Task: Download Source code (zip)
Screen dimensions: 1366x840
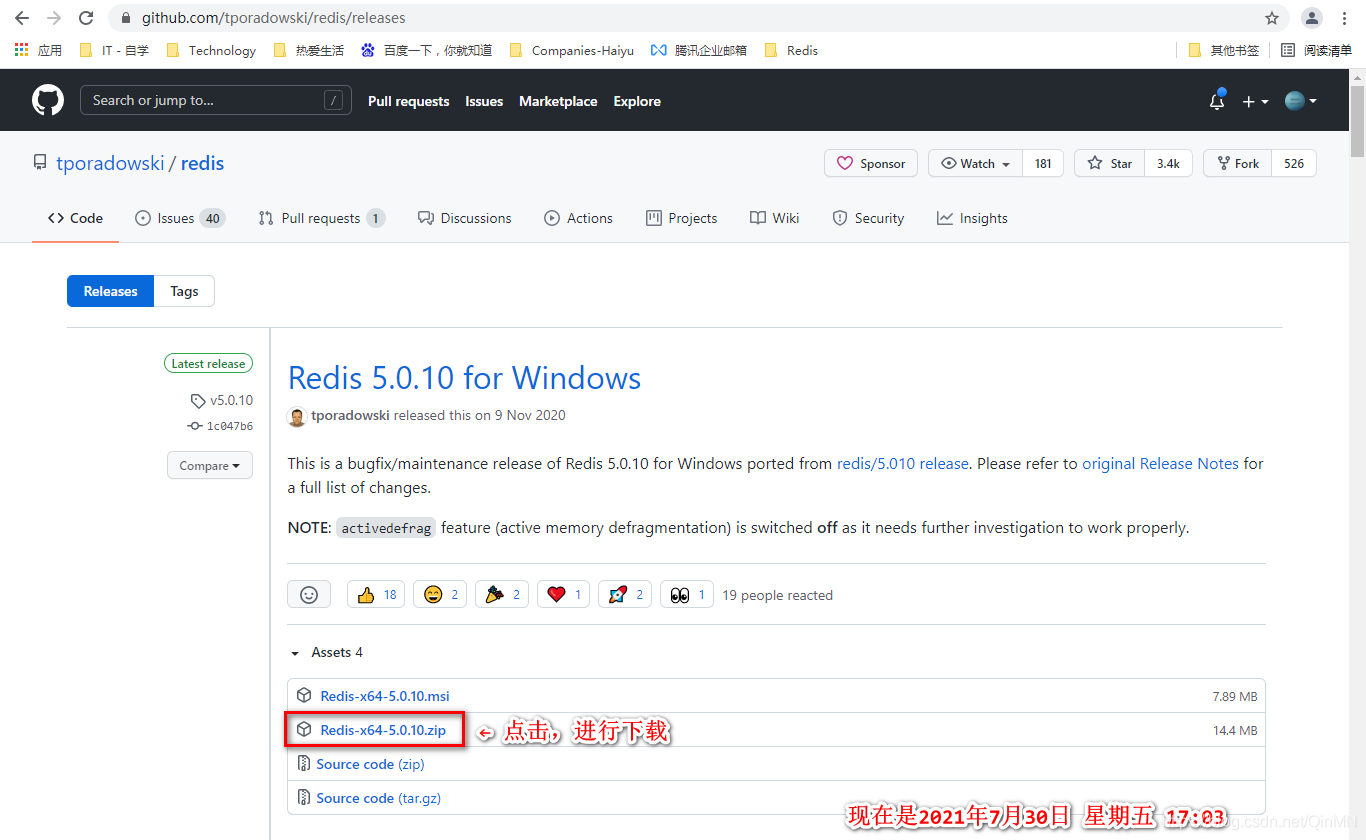Action: (x=370, y=764)
